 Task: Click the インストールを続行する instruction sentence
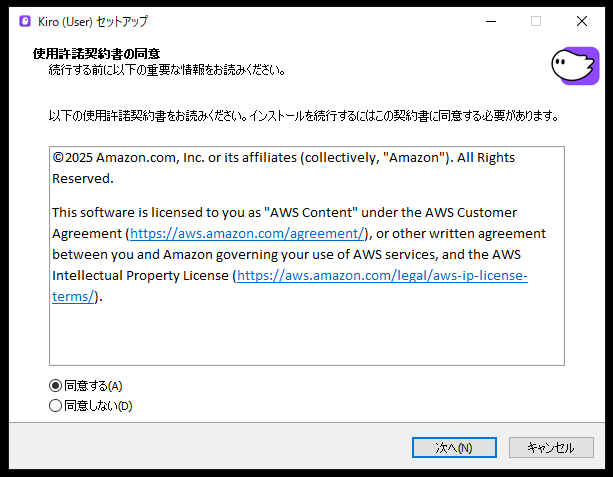point(302,117)
